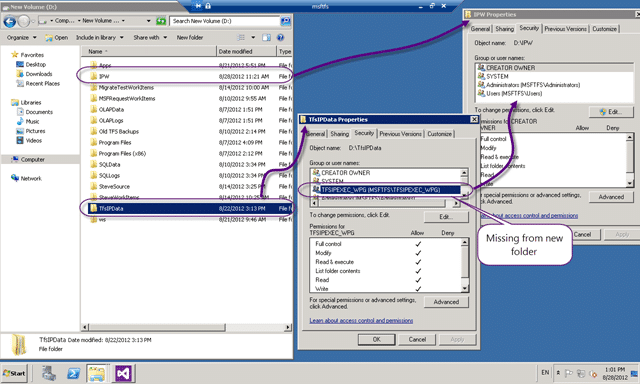Screen dimensions: 640x384
Task: Expand the Share with dropdown
Action: click(150, 38)
